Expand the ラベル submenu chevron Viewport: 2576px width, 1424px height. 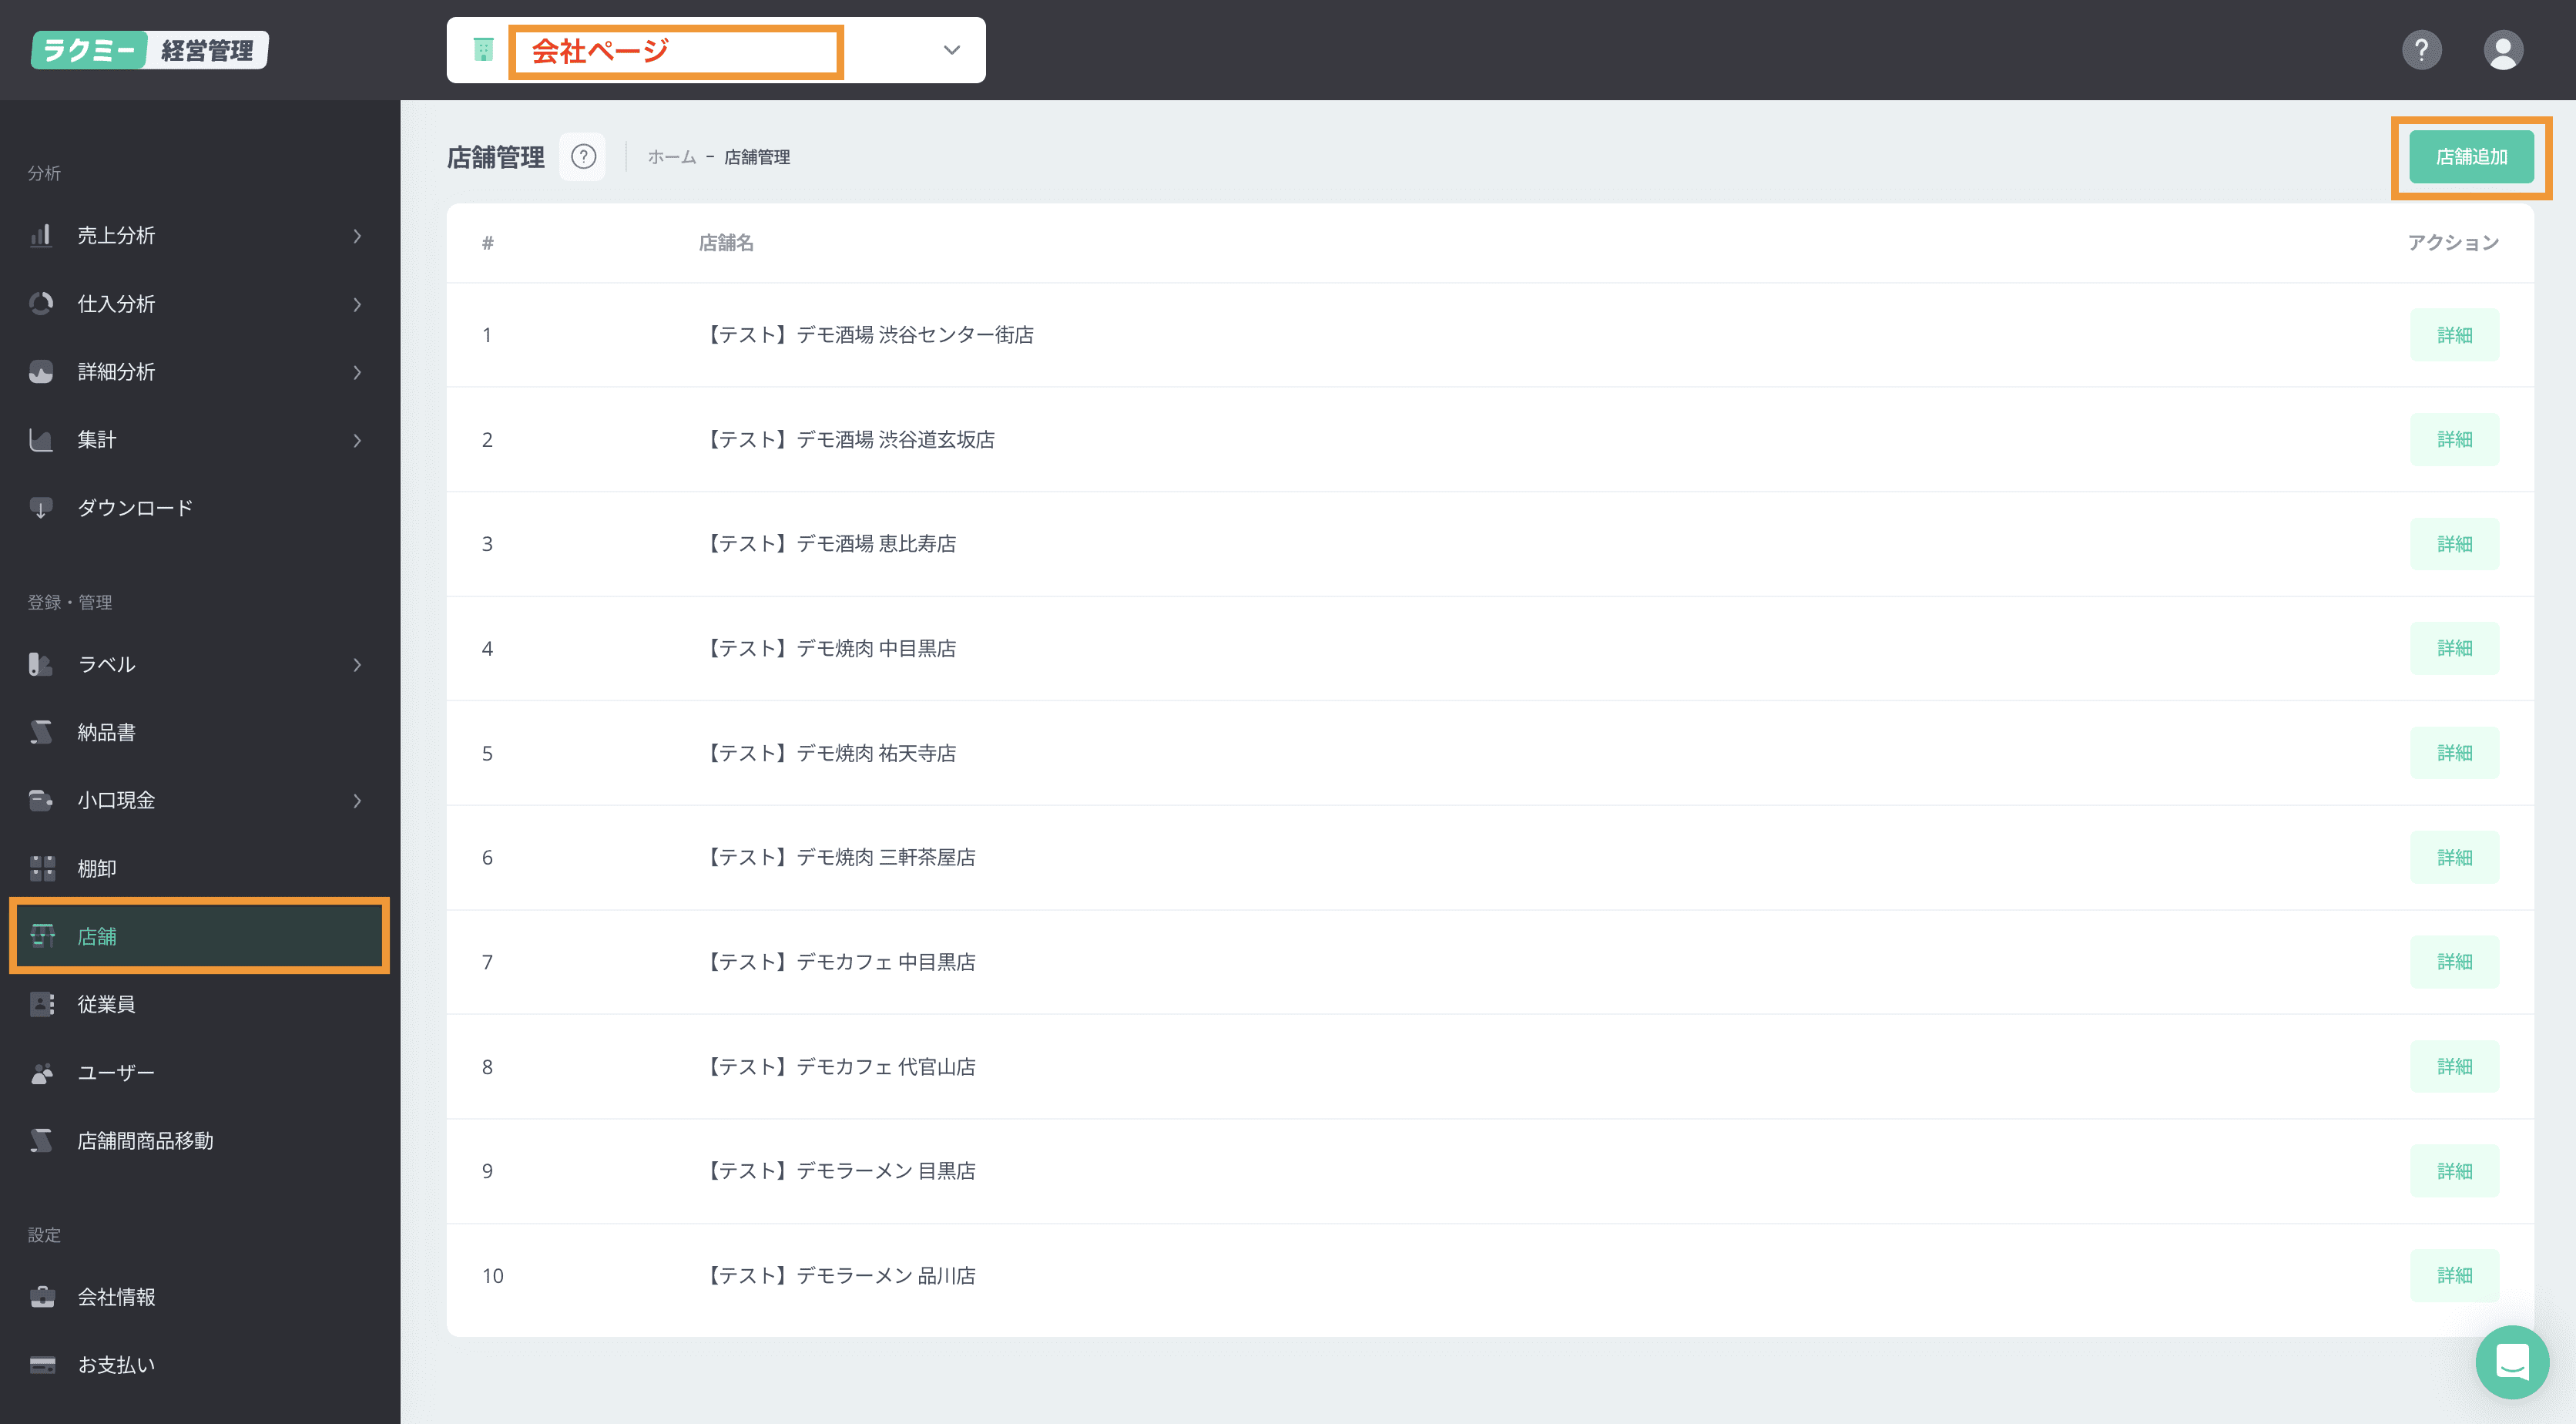coord(357,665)
